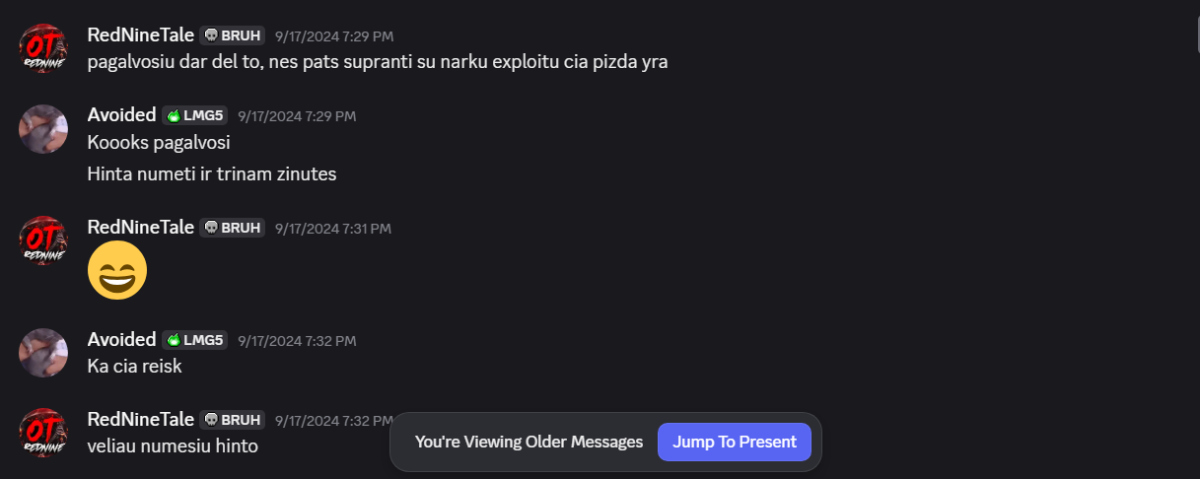
Task: Click the green LMG5 tag at 7:29 PM
Action: 195,115
